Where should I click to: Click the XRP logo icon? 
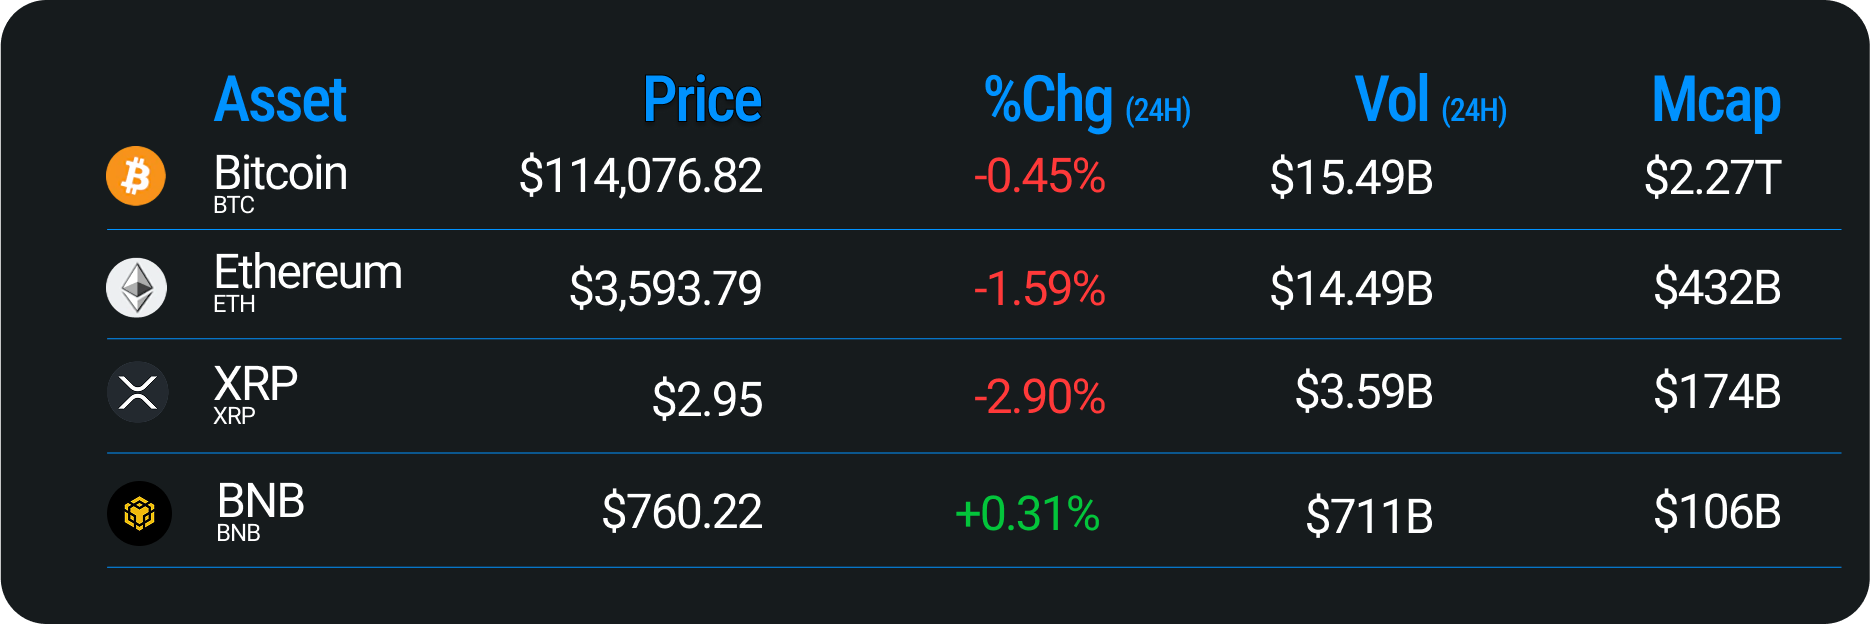(x=137, y=392)
